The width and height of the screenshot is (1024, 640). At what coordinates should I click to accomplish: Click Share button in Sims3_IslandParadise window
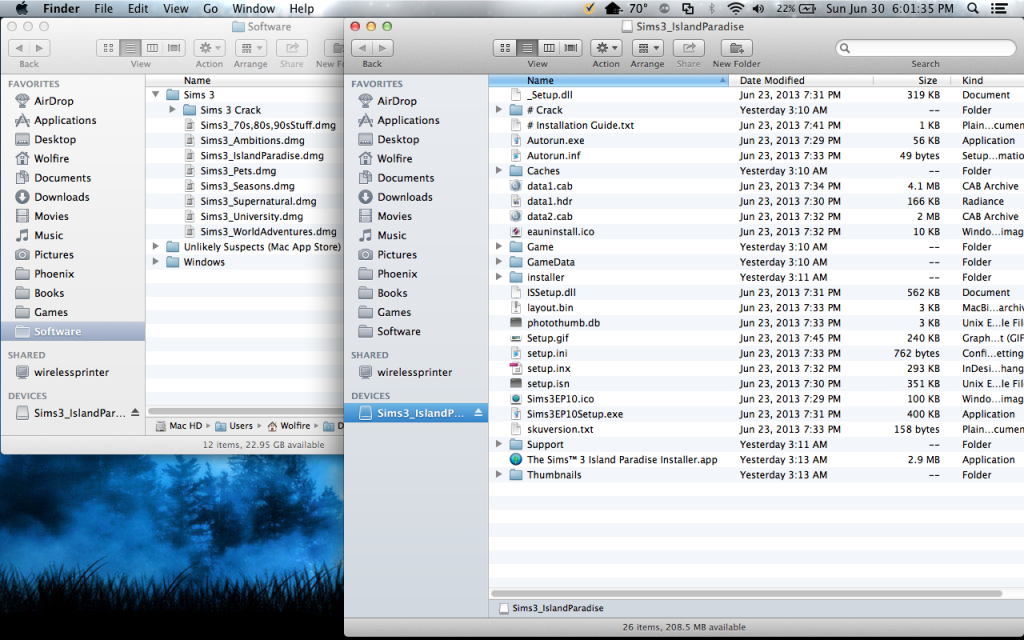[688, 48]
